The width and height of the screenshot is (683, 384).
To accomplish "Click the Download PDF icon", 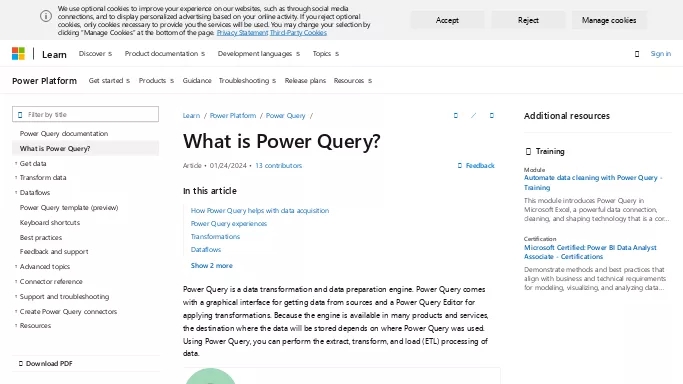I will click(x=20, y=364).
